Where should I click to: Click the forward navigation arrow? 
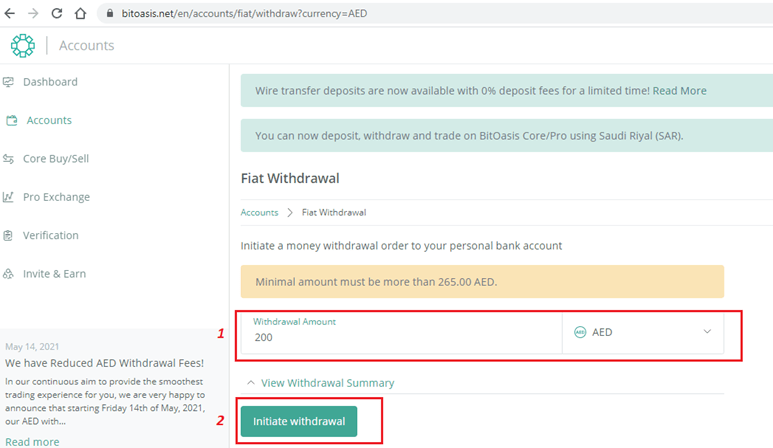(33, 13)
